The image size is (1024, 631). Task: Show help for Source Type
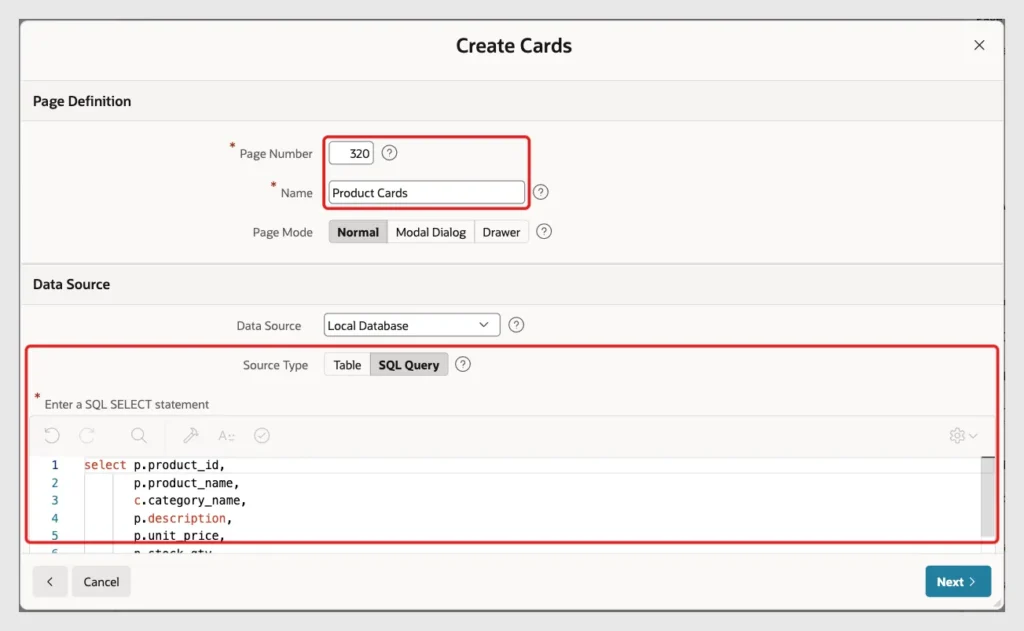pos(463,364)
